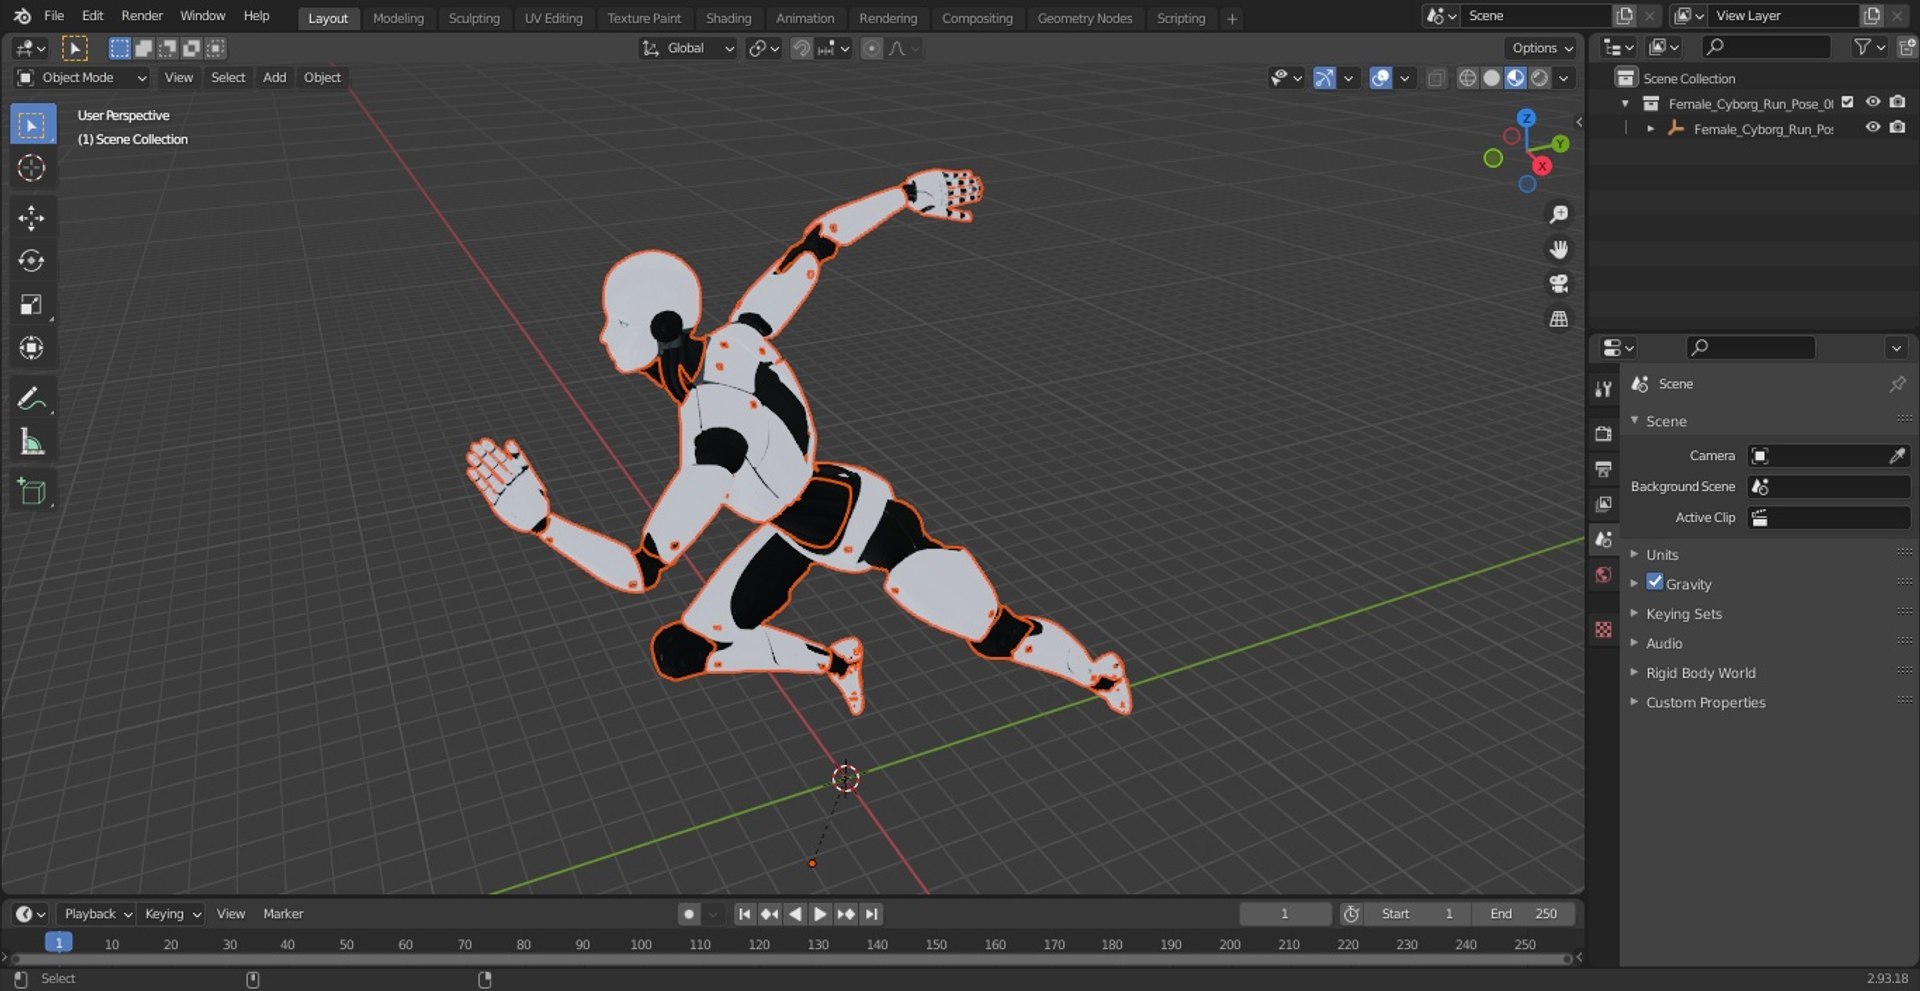Open the Render properties tab
1920x991 pixels.
pos(1604,434)
